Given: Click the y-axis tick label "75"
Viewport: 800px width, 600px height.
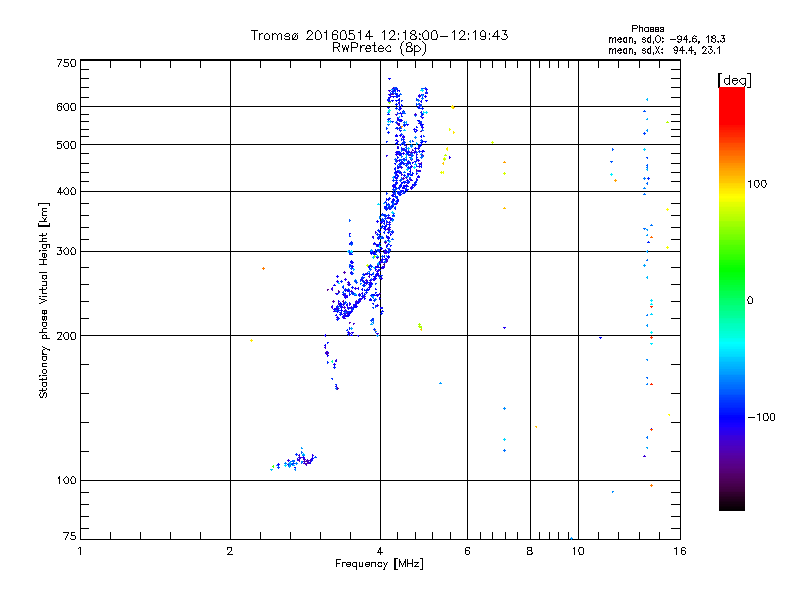Looking at the screenshot, I should (x=70, y=536).
